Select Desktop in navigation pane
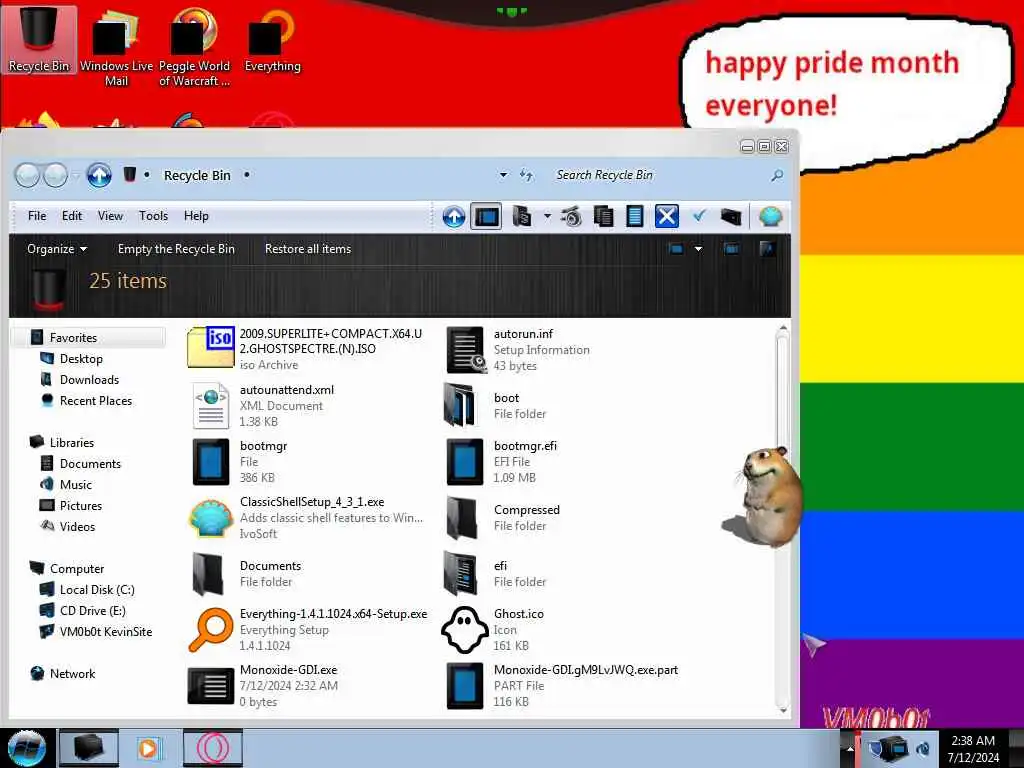The image size is (1024, 768). pos(81,359)
